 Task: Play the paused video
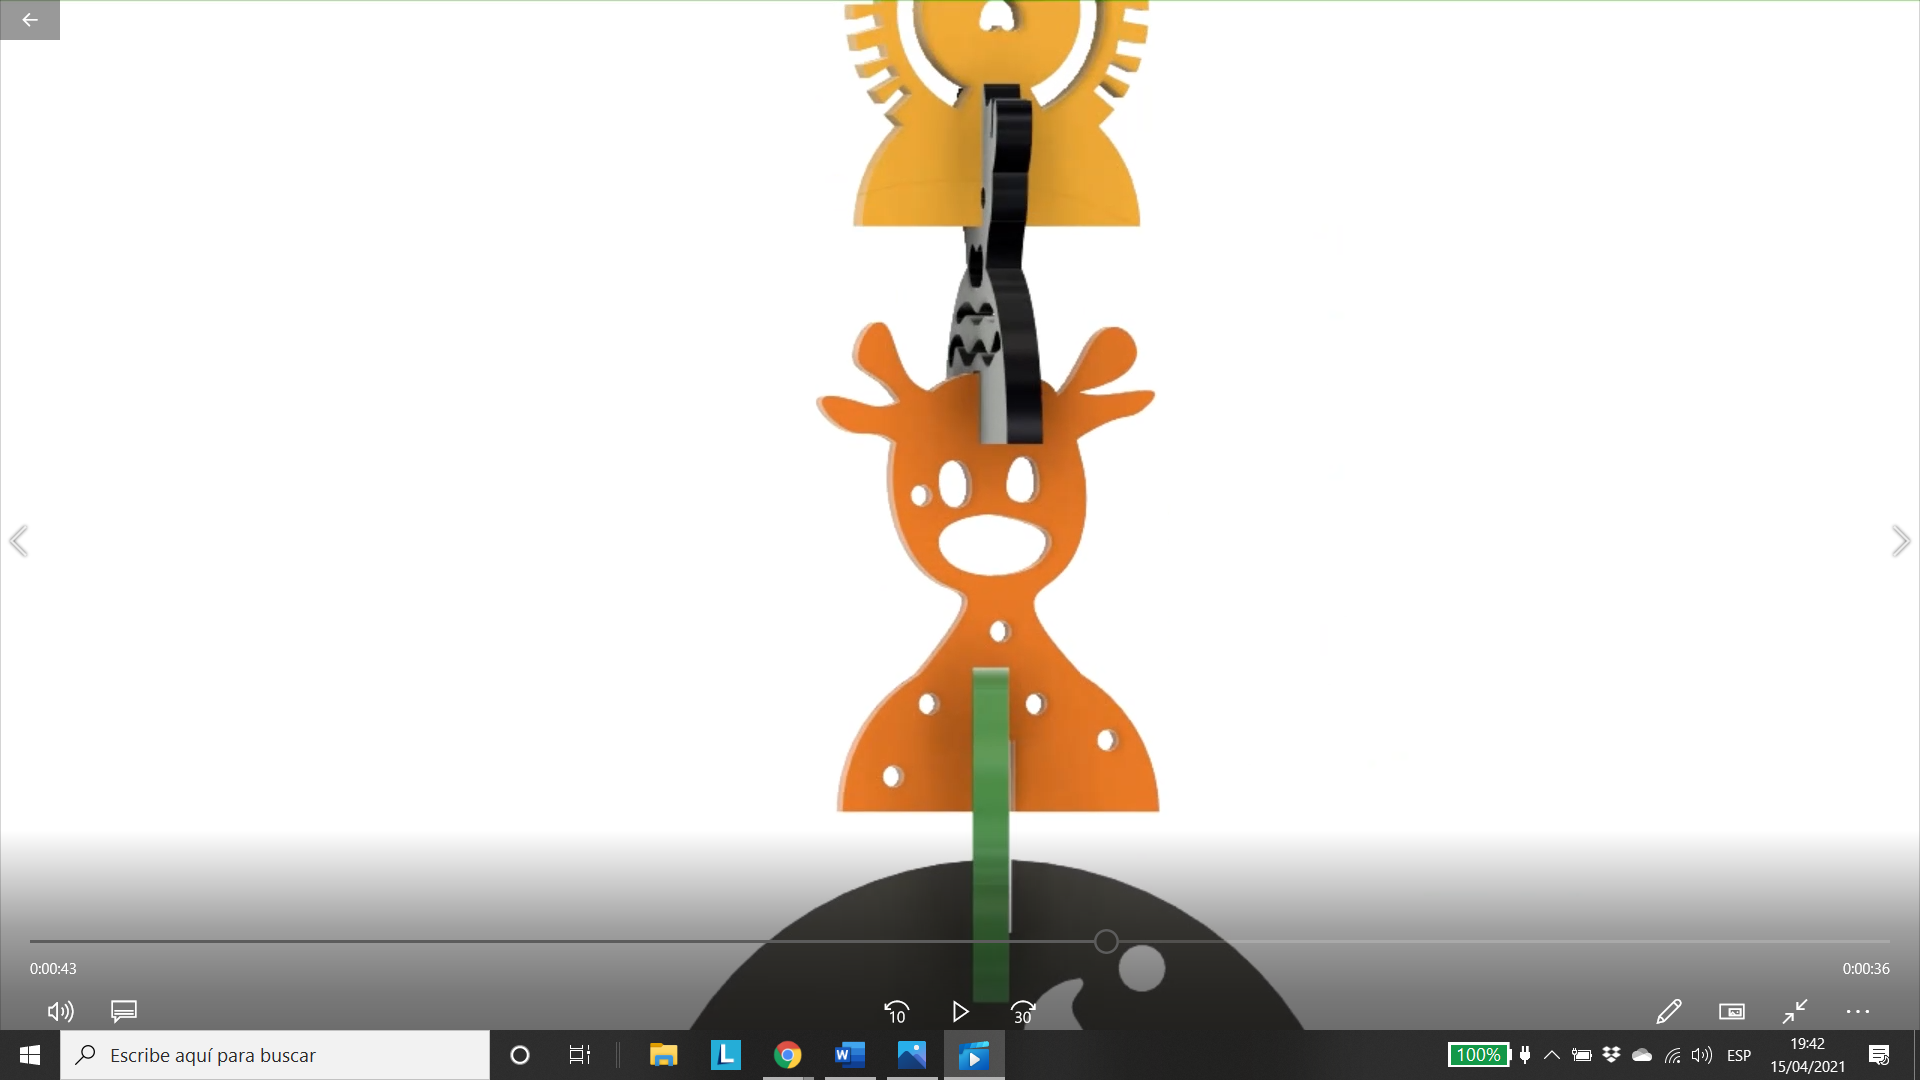(960, 1012)
